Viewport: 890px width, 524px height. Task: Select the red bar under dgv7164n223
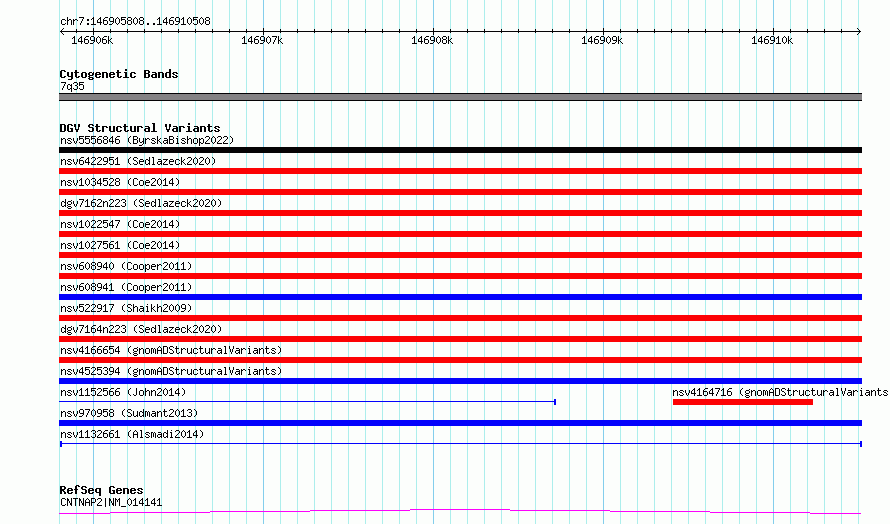tap(460, 339)
